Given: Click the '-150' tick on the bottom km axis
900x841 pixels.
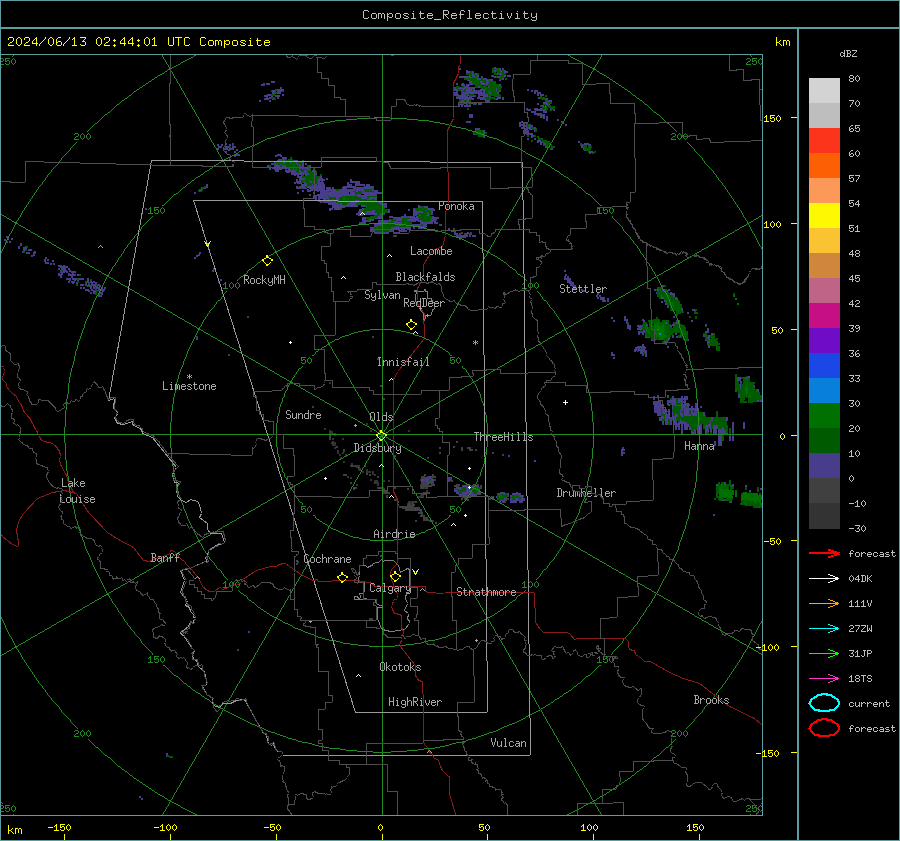Looking at the screenshot, I should tap(59, 827).
